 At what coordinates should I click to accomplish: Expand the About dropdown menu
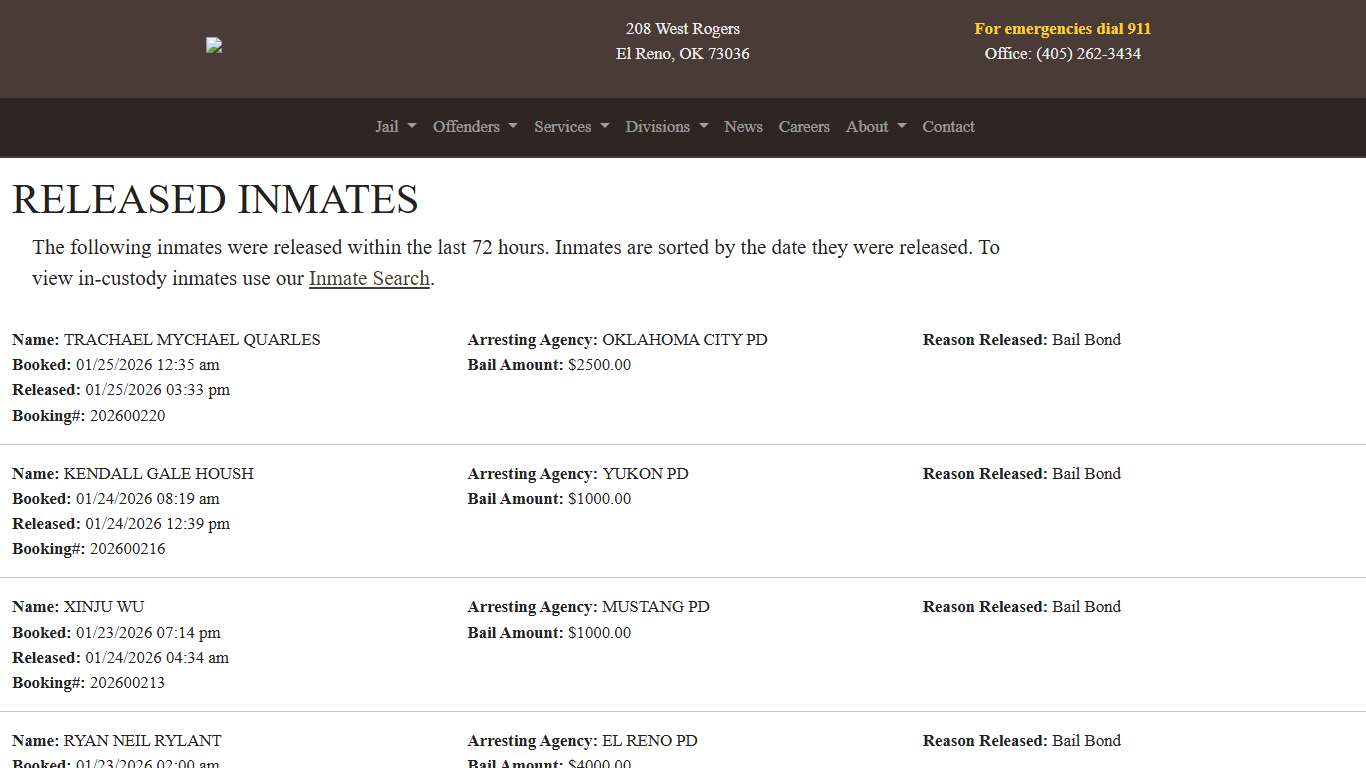pos(875,127)
